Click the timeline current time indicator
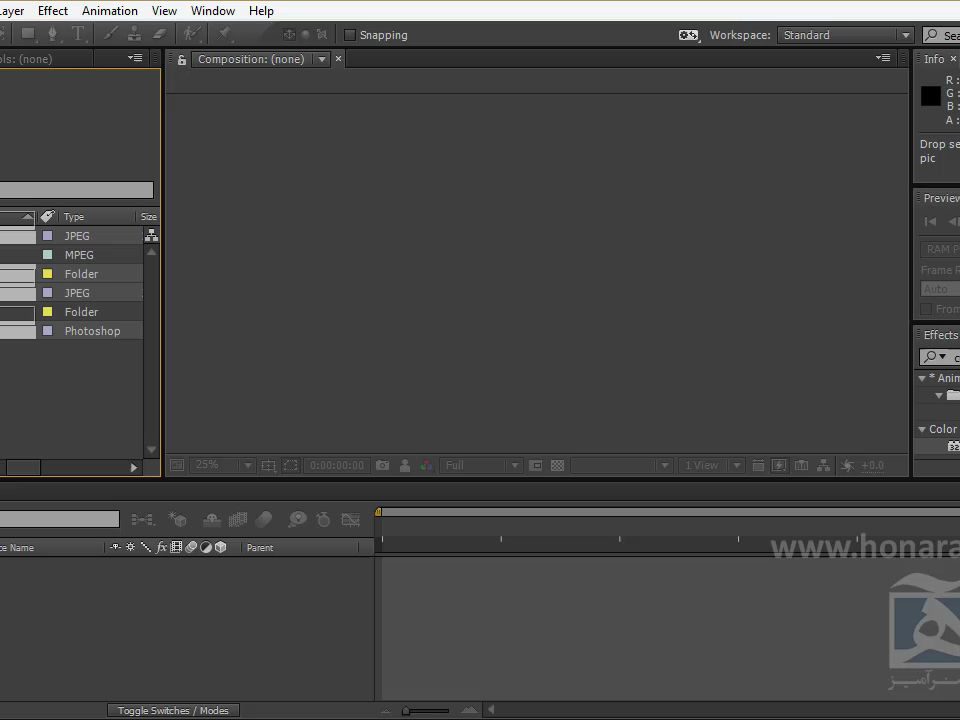Image resolution: width=960 pixels, height=720 pixels. point(378,512)
